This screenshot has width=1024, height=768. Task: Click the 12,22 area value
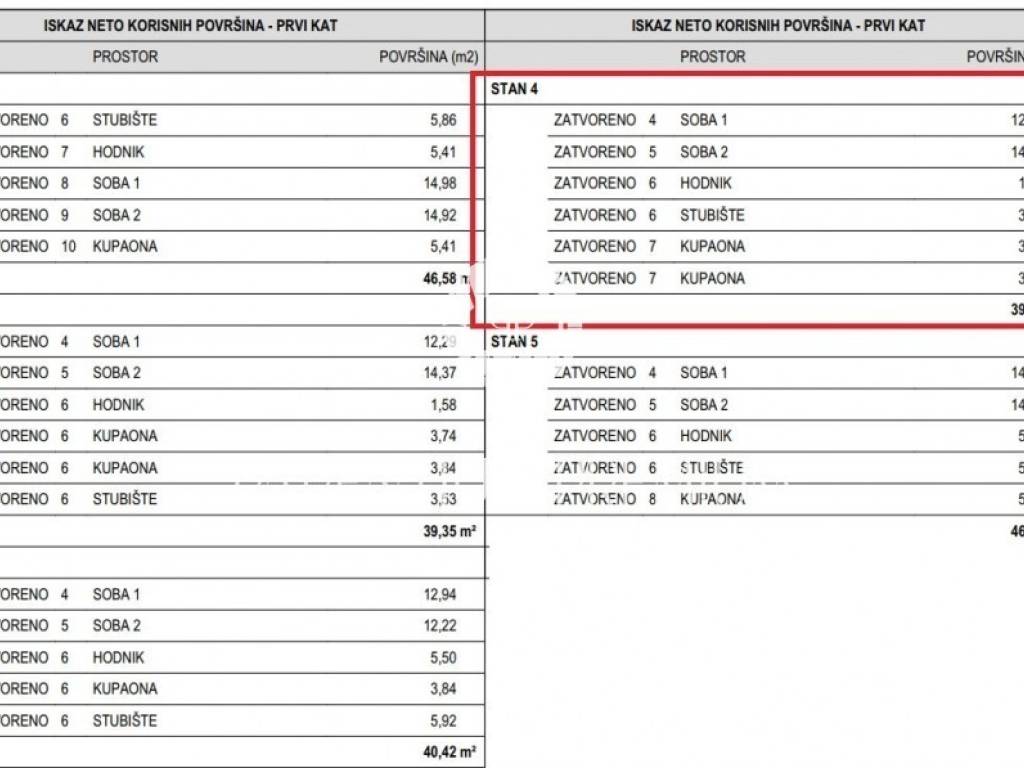tap(439, 626)
